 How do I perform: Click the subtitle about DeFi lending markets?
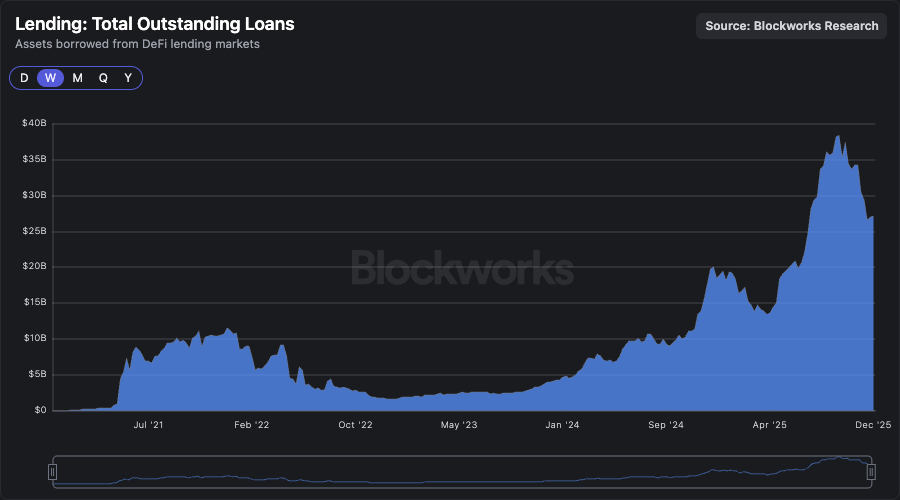(137, 44)
